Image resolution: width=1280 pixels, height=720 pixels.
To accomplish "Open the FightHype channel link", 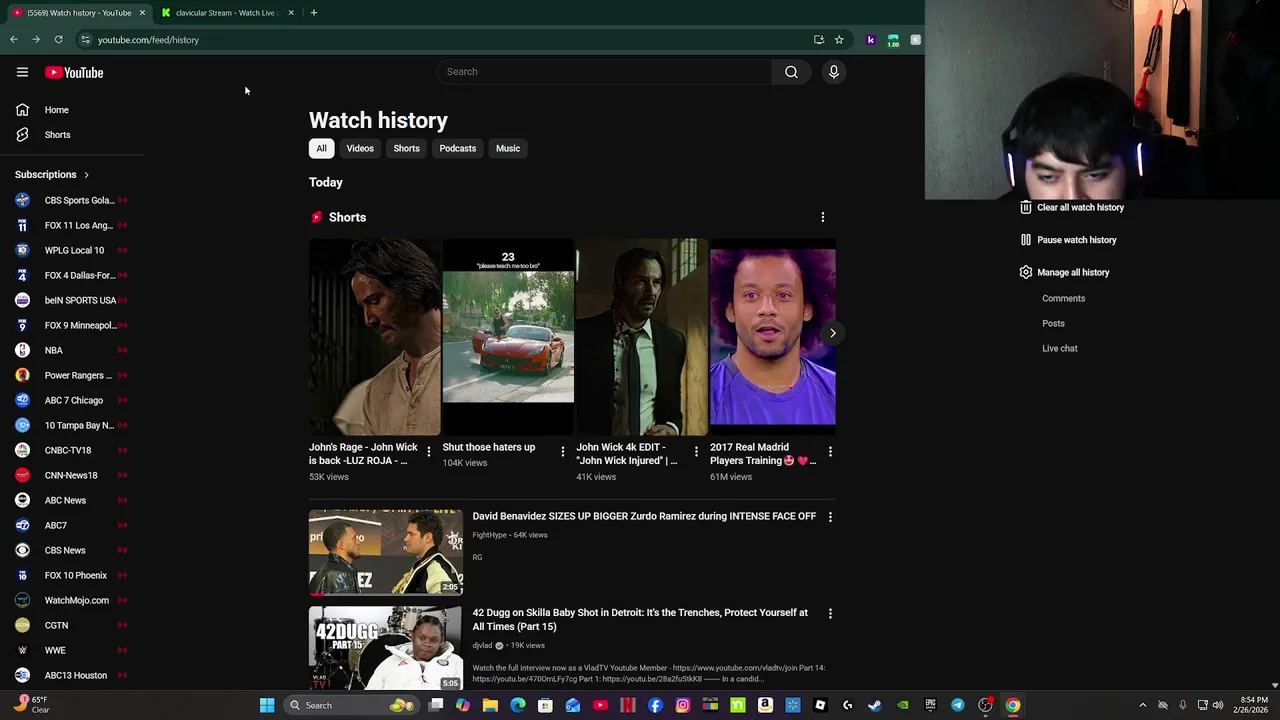I will click(489, 535).
